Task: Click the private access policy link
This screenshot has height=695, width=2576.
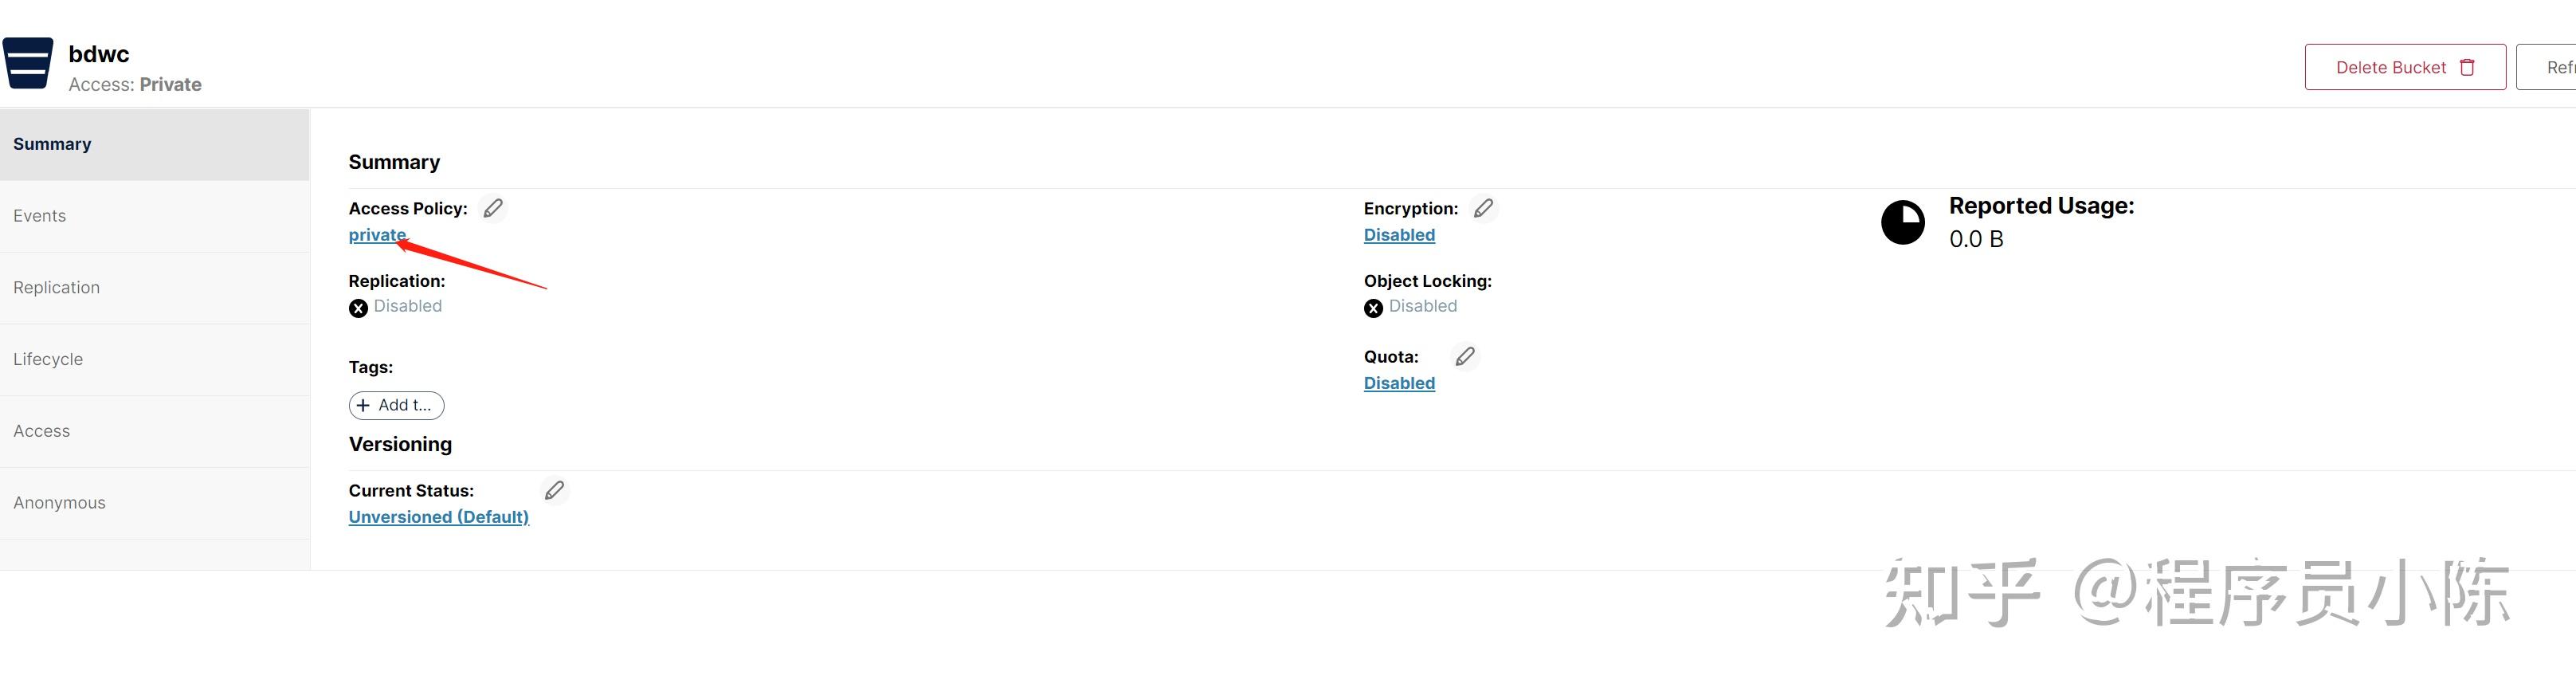Action: (x=377, y=235)
